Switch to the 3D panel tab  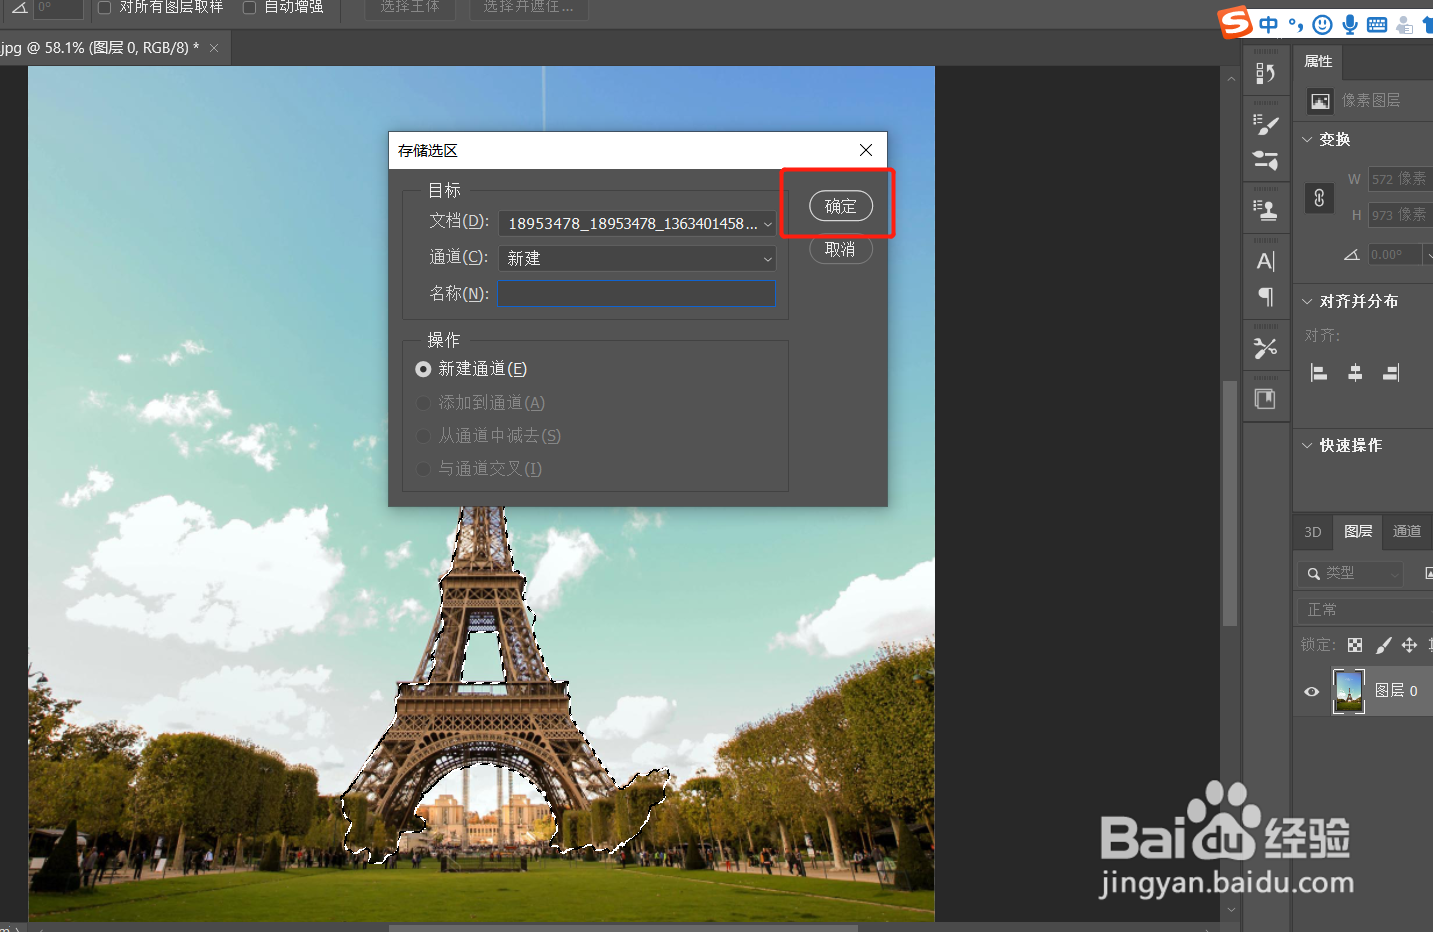pos(1313,532)
